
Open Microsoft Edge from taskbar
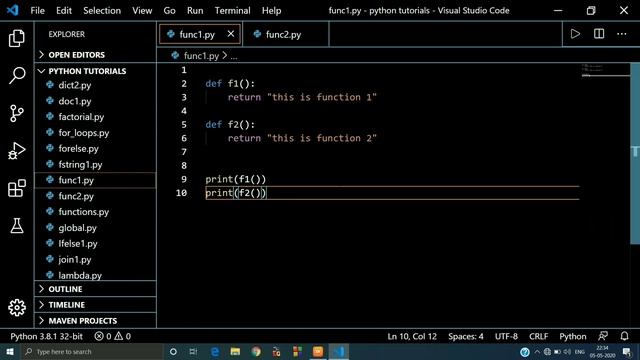pyautogui.click(x=215, y=351)
